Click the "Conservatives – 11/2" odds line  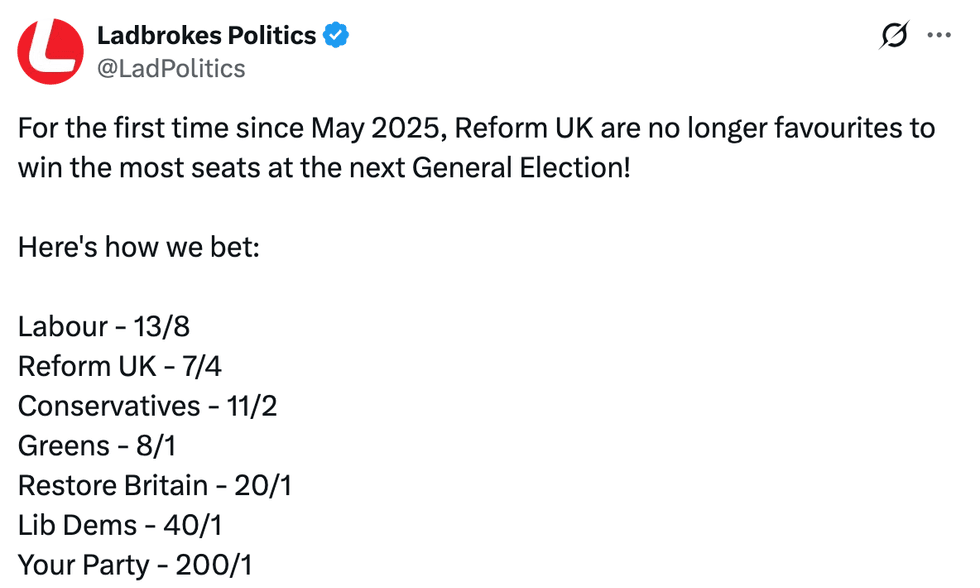click(x=147, y=406)
